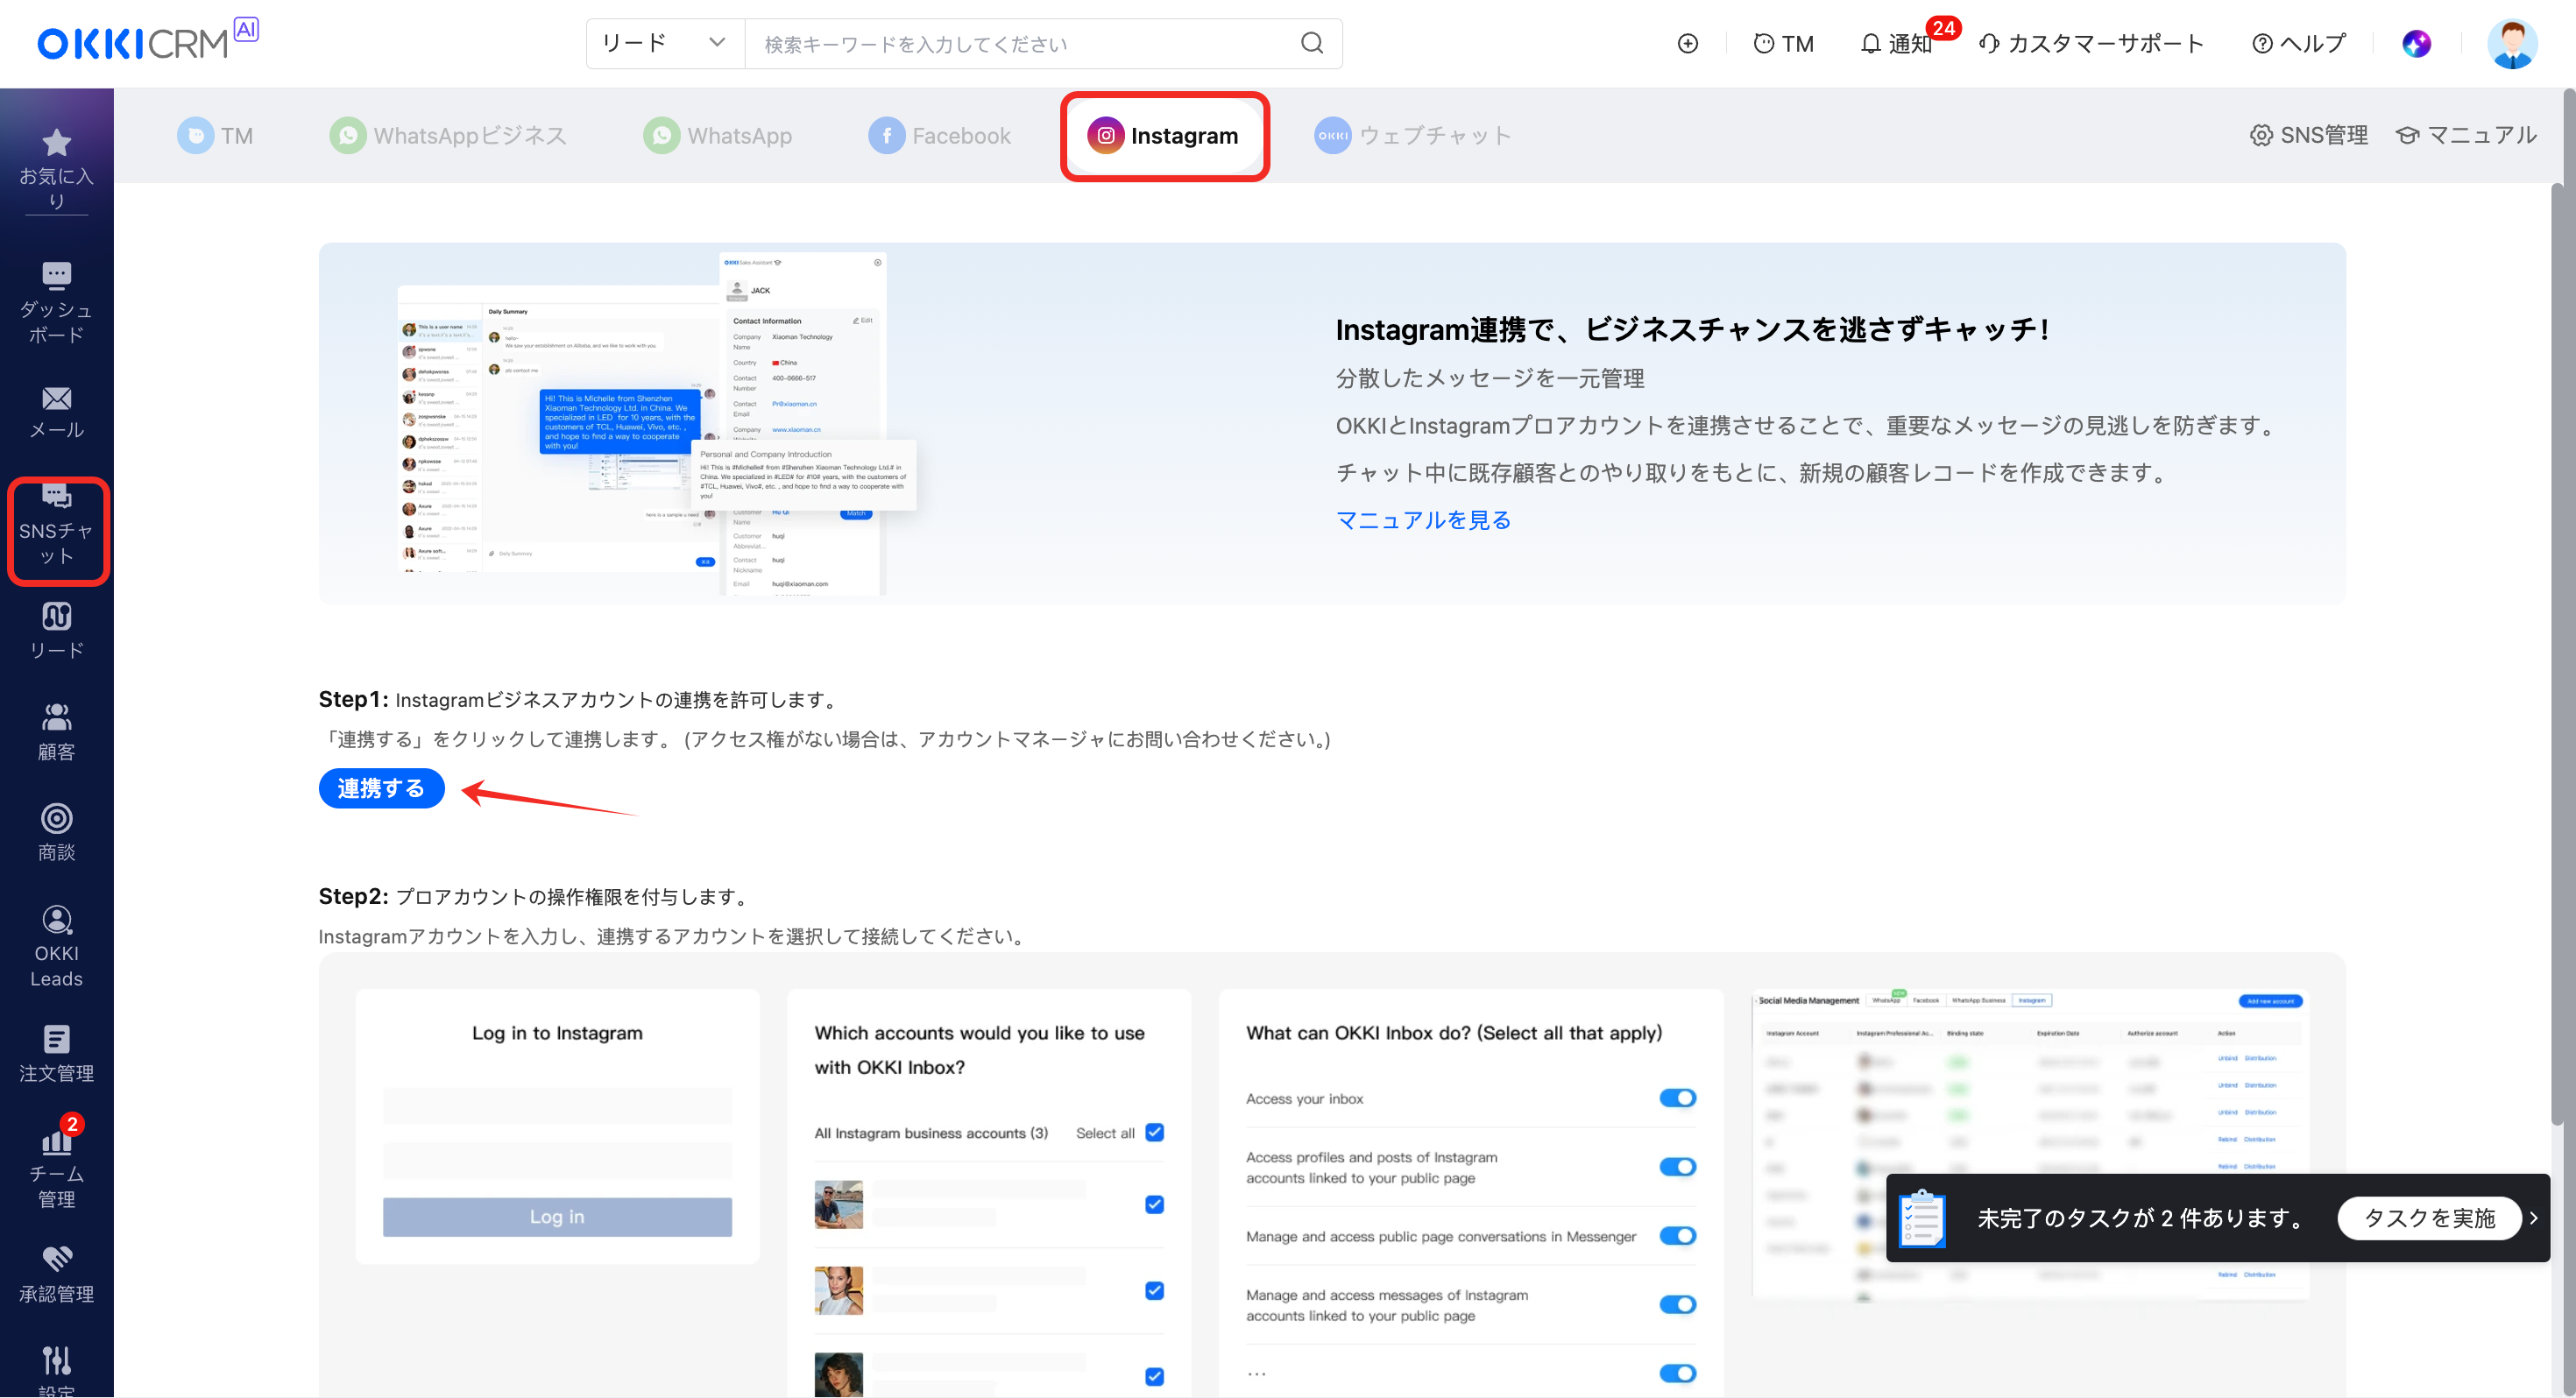Toggle Manage public page conversations in Messenger switch
Image resolution: width=2576 pixels, height=1398 pixels.
[x=1677, y=1236]
